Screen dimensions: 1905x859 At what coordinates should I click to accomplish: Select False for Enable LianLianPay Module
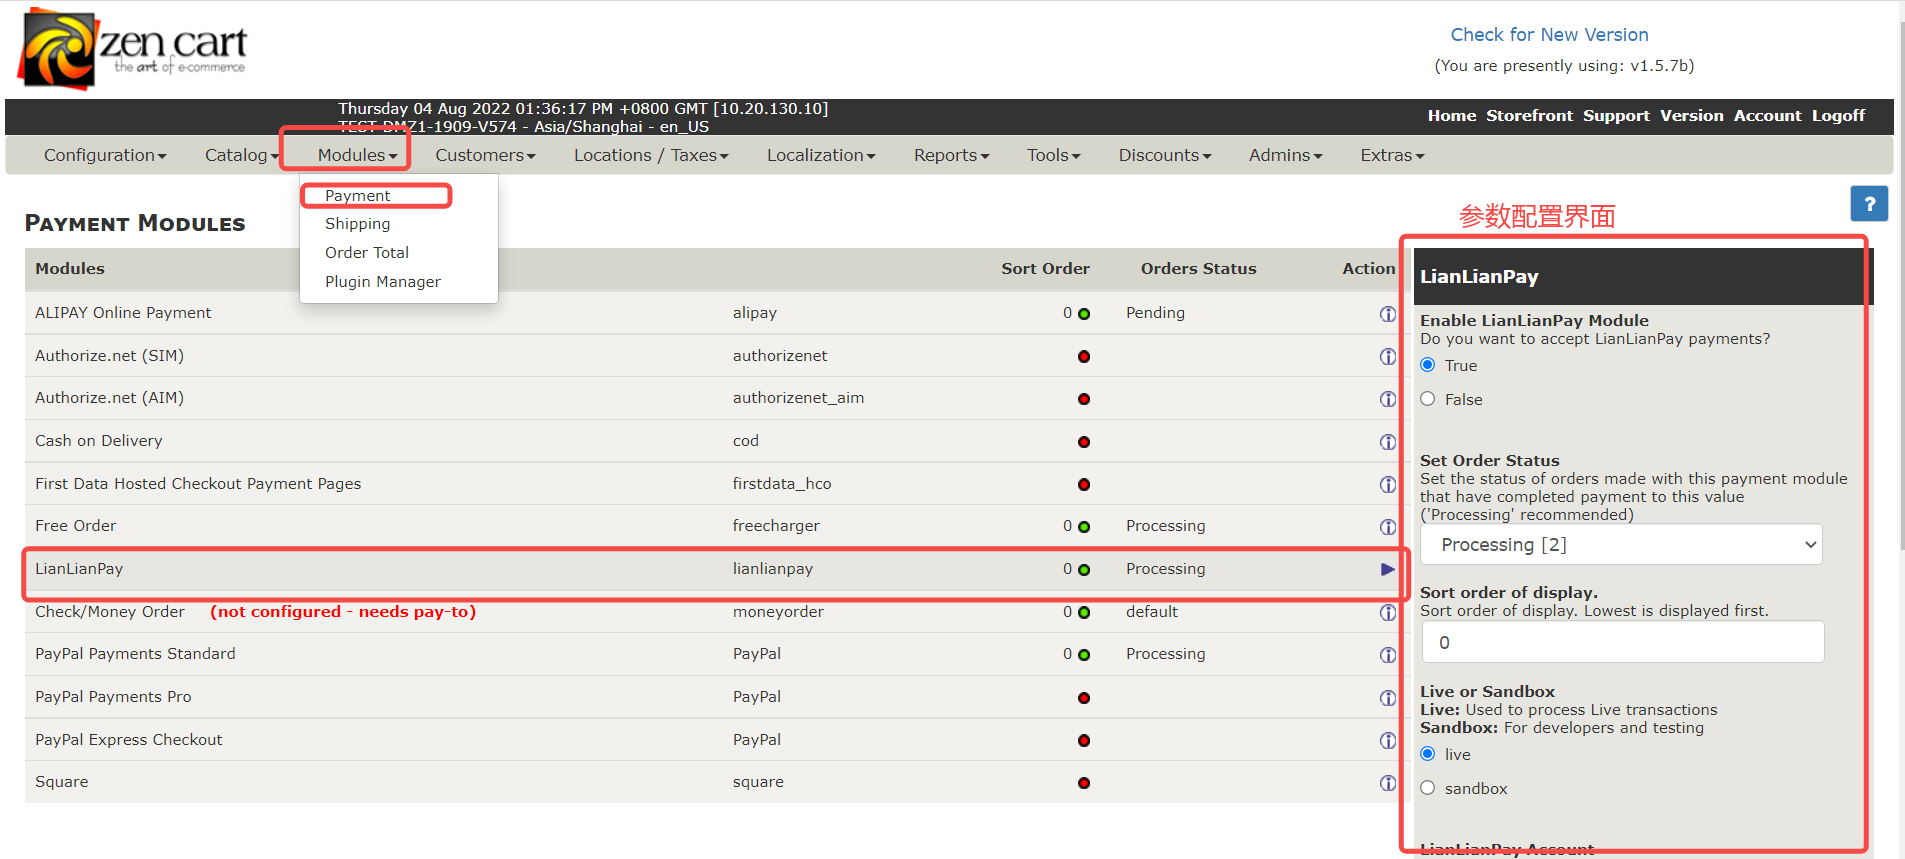point(1428,399)
